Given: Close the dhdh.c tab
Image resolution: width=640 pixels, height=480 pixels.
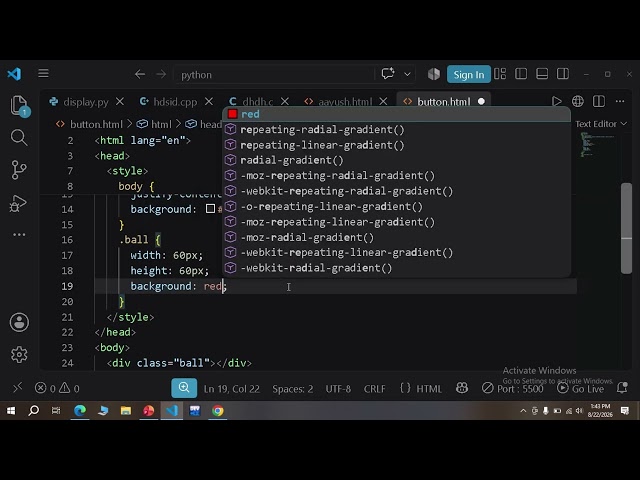Looking at the screenshot, I should coord(285,101).
